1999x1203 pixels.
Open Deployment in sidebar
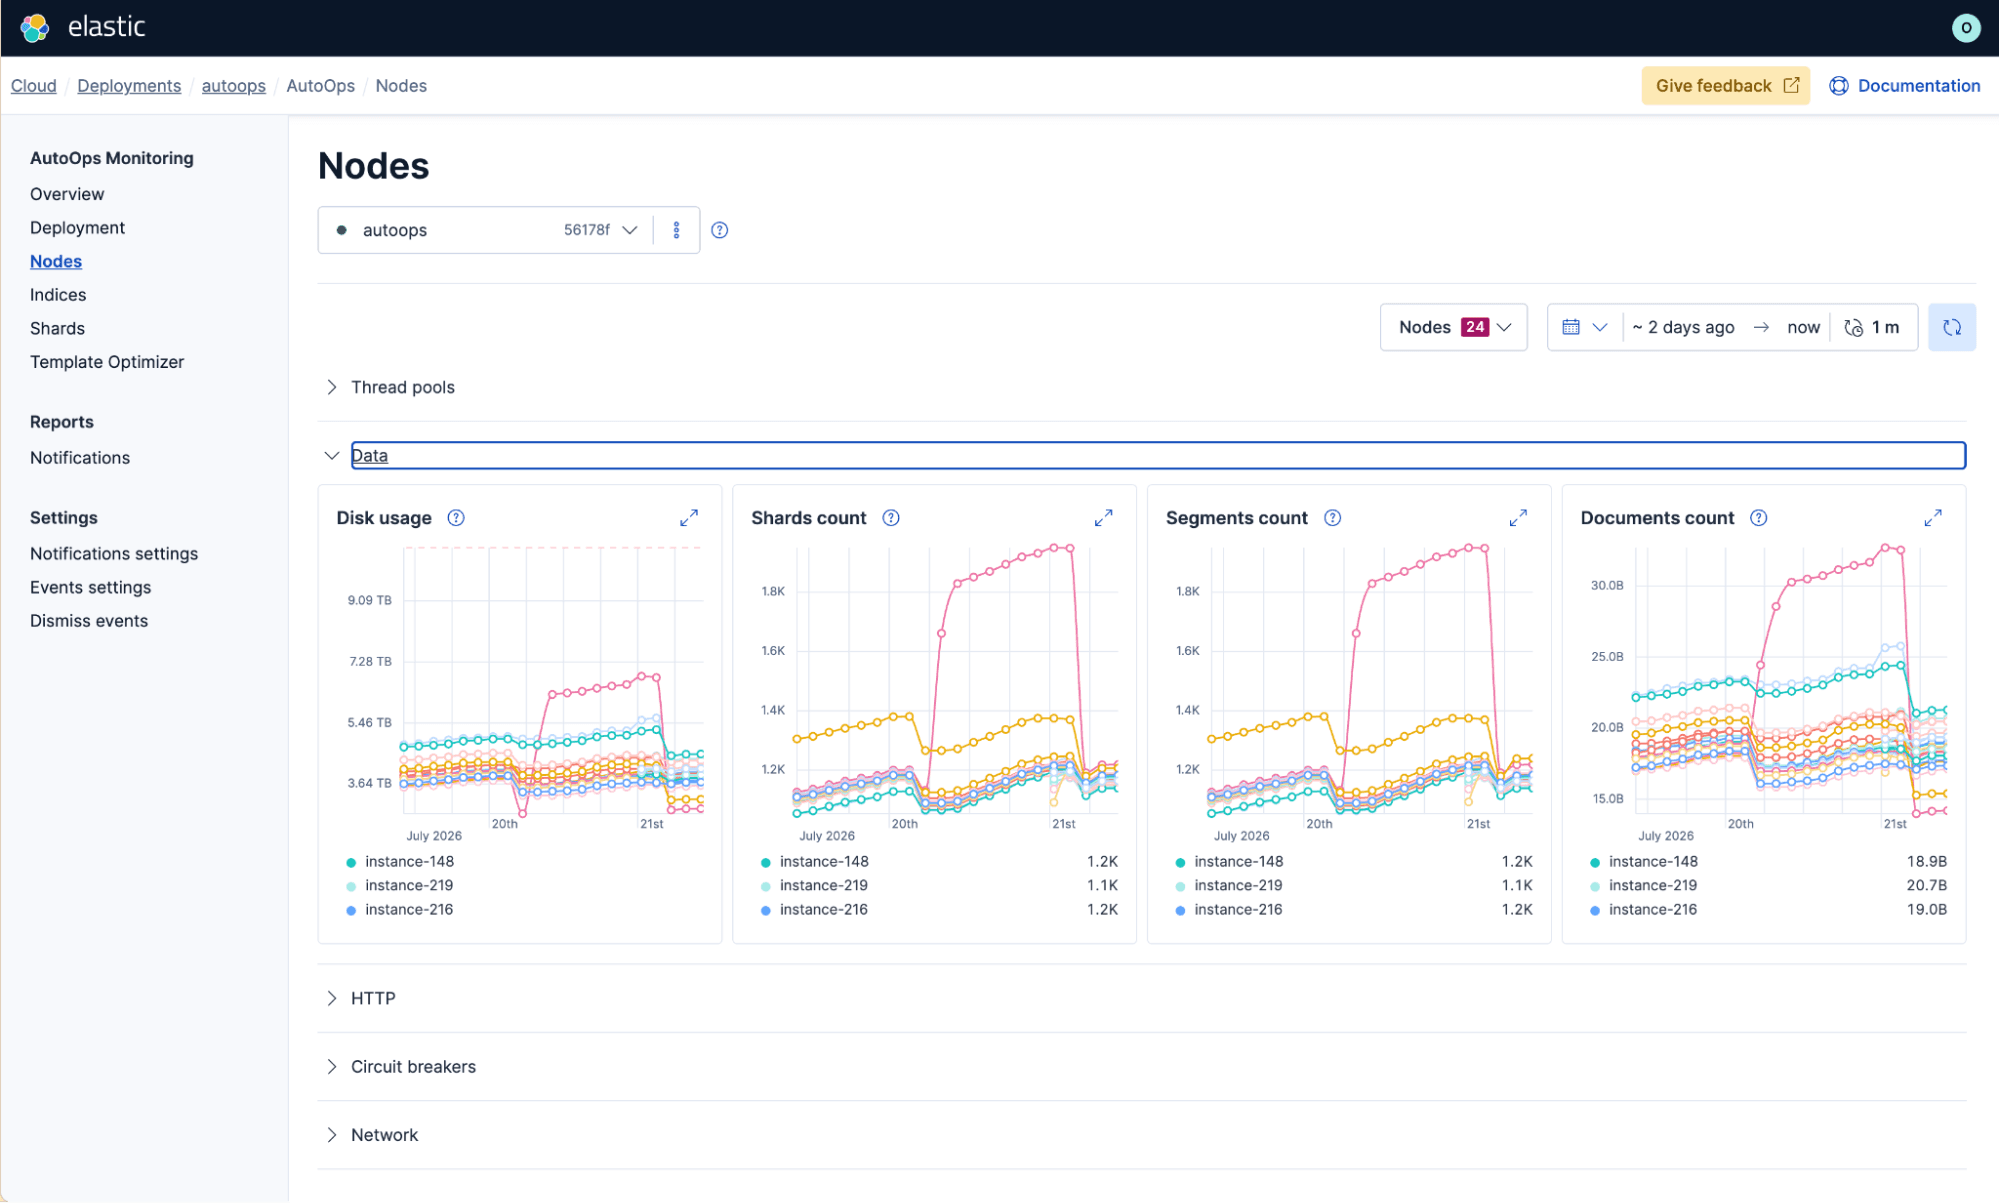pyautogui.click(x=77, y=228)
